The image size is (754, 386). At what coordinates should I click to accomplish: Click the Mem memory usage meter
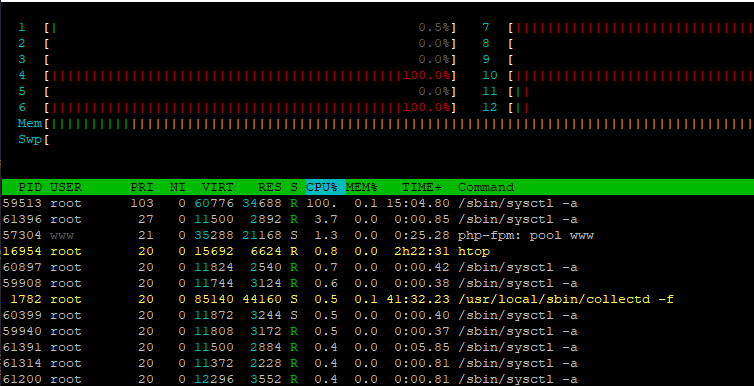(x=386, y=124)
